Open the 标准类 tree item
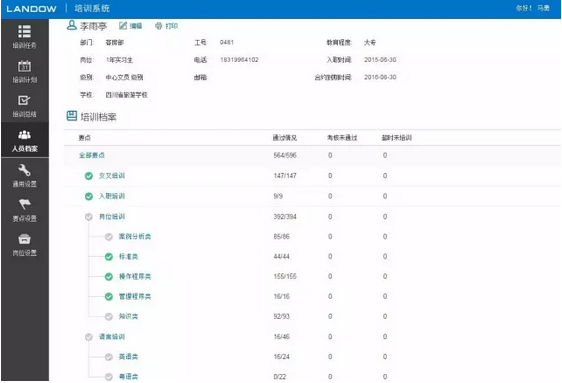 [x=128, y=257]
